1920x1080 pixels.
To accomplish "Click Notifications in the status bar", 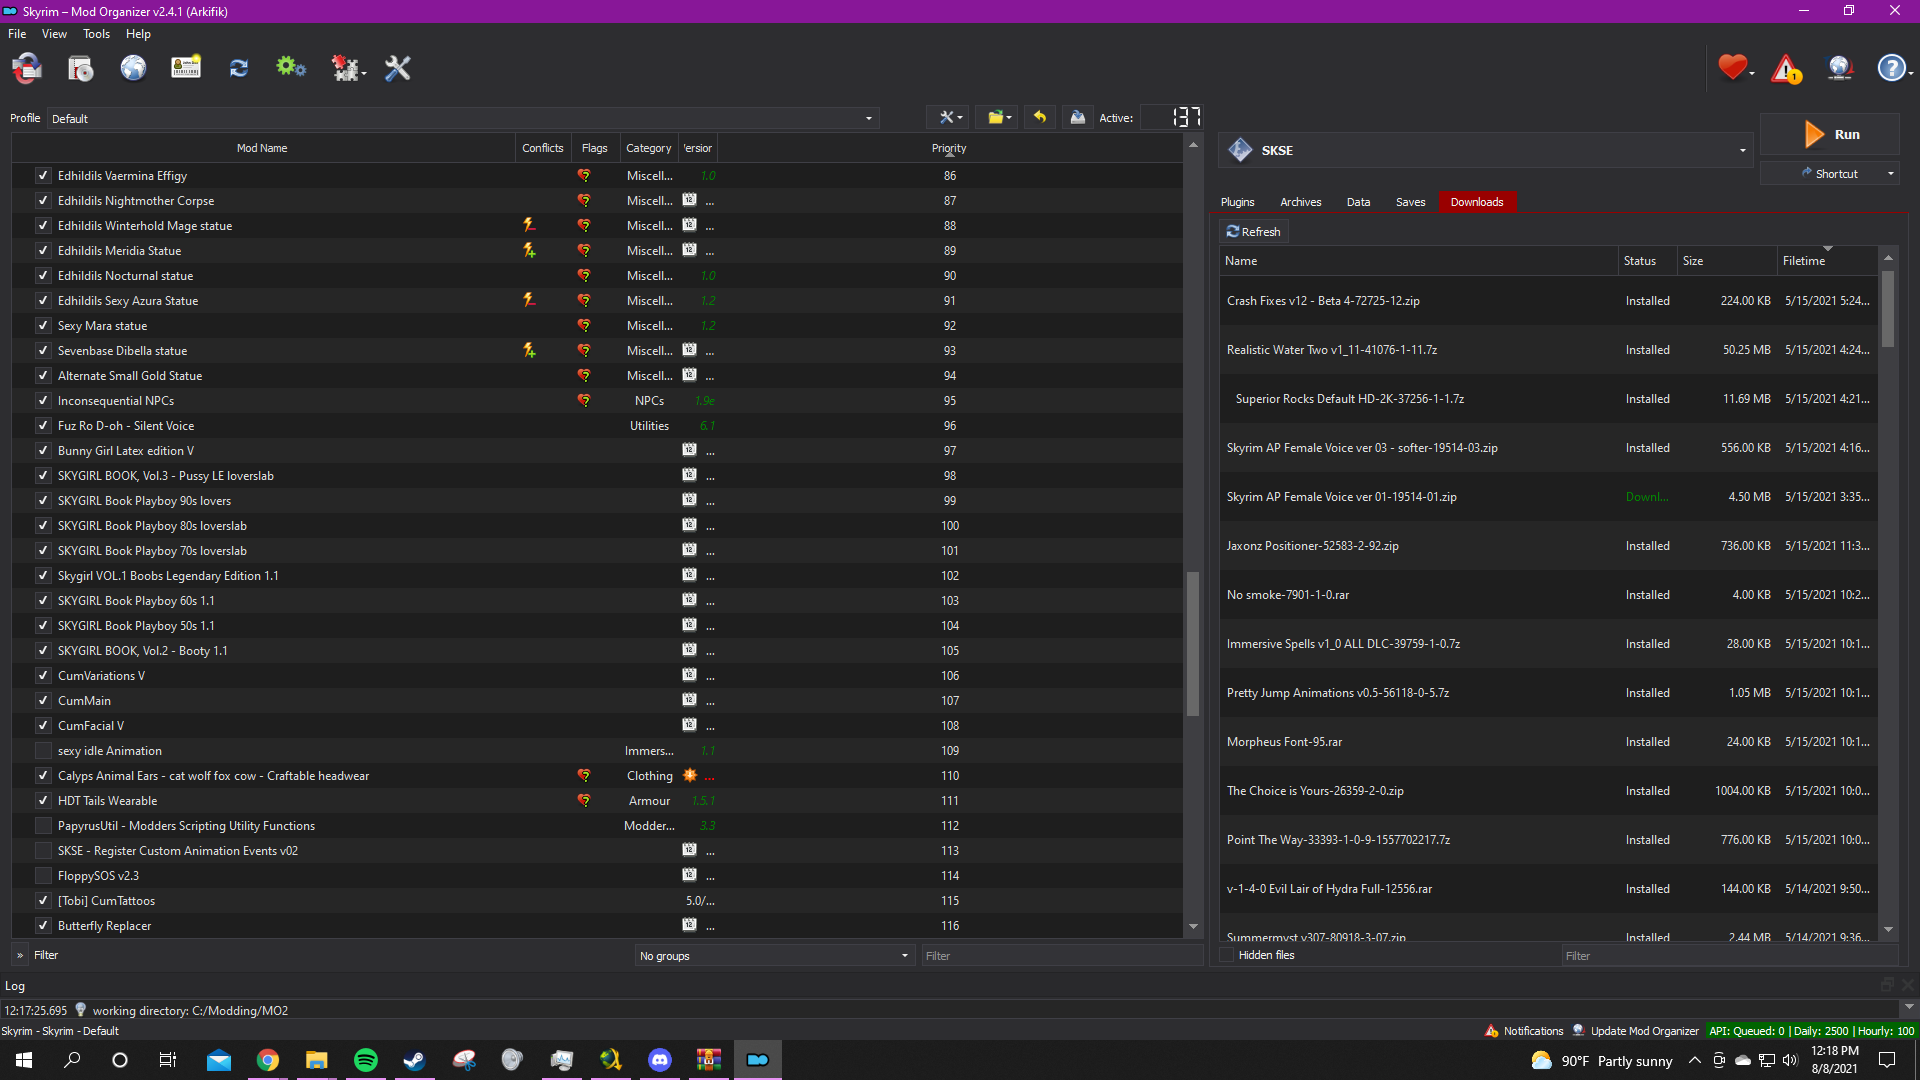I will [x=1524, y=1031].
